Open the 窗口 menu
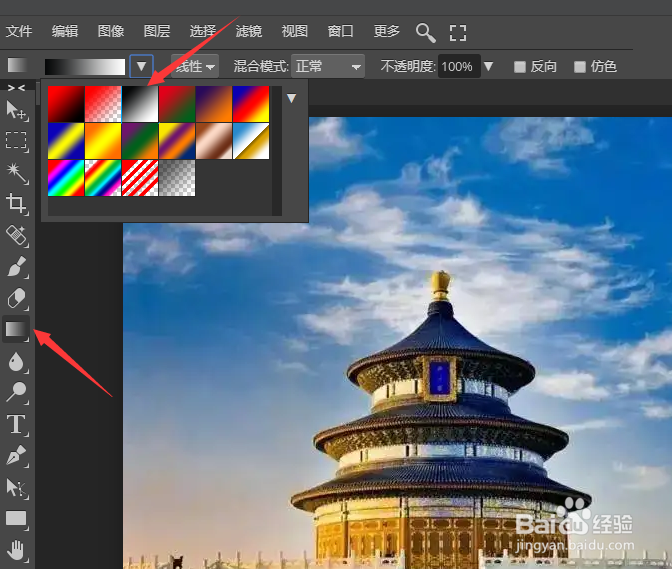 click(x=340, y=31)
